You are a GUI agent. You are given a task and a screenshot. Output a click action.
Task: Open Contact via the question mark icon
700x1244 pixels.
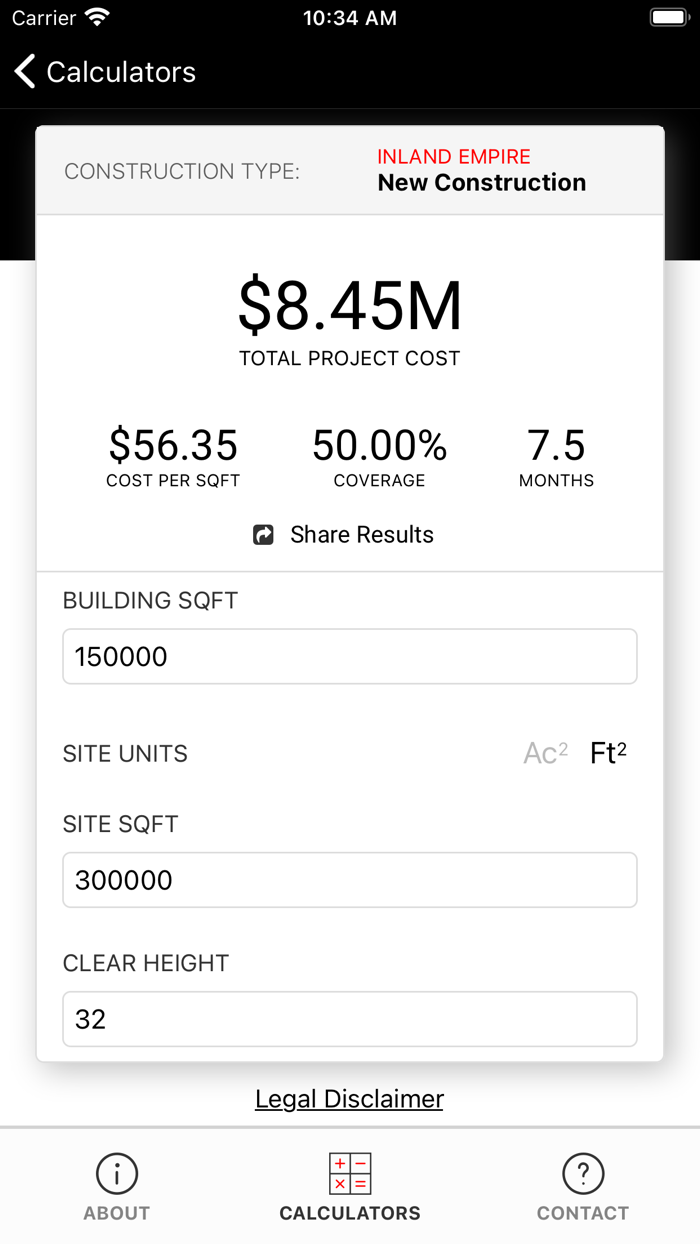point(583,1174)
